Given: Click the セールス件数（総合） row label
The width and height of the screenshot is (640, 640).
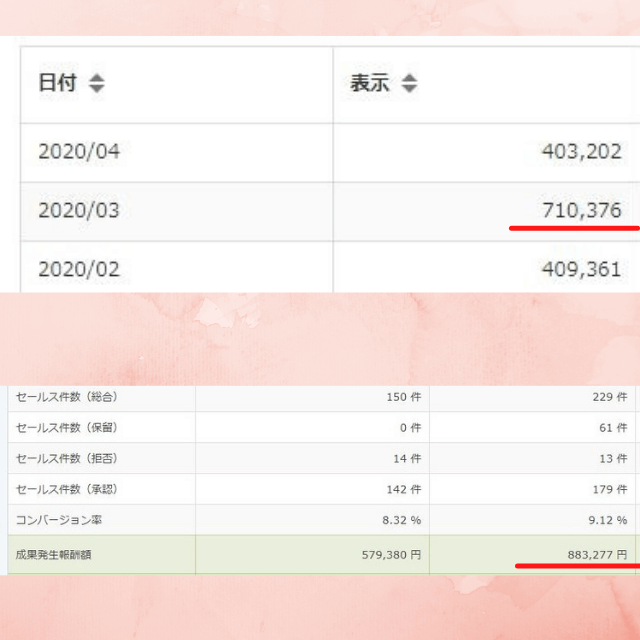Looking at the screenshot, I should 67,397.
